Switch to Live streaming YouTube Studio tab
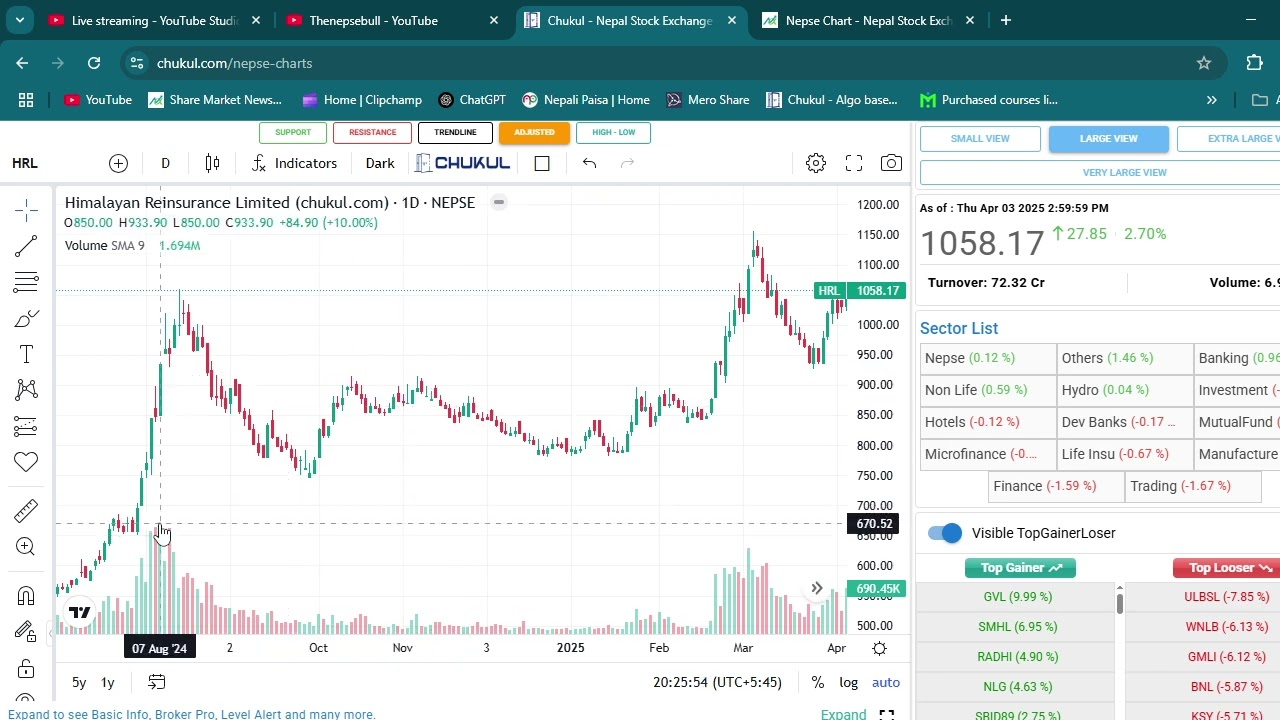Viewport: 1280px width, 720px height. tap(153, 20)
